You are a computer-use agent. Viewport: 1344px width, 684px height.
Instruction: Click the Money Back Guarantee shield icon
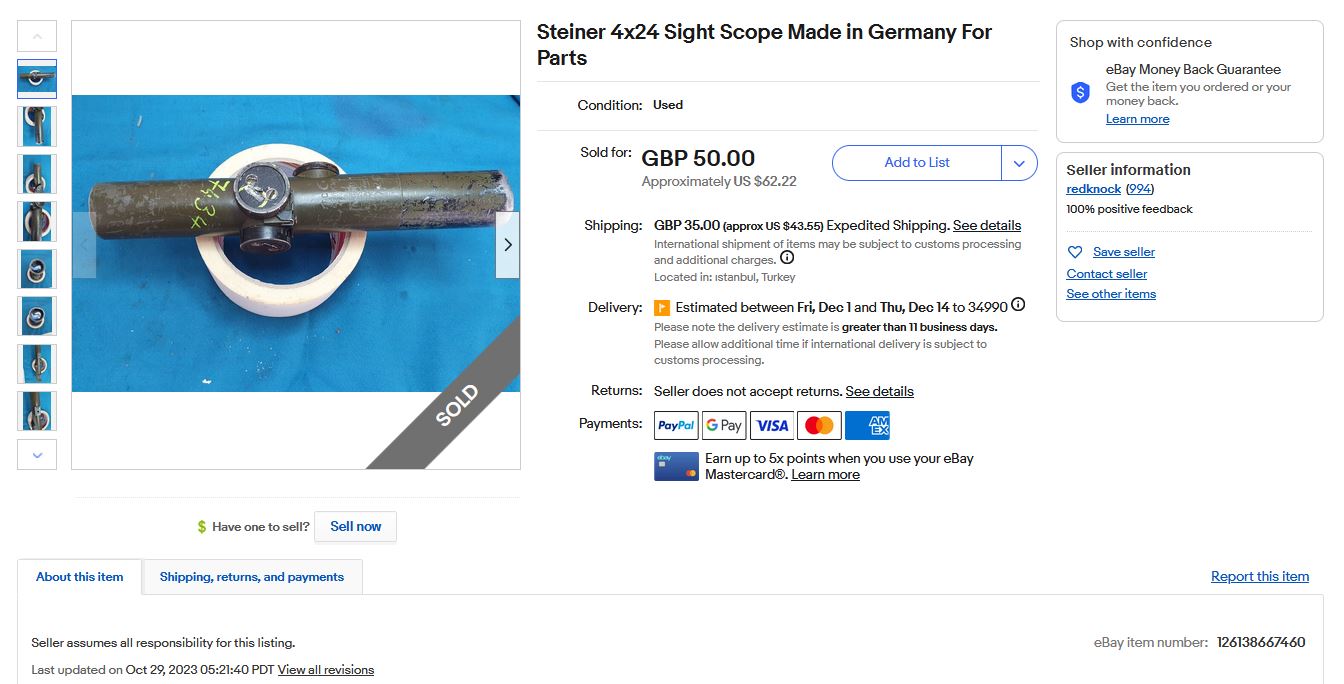coord(1080,93)
